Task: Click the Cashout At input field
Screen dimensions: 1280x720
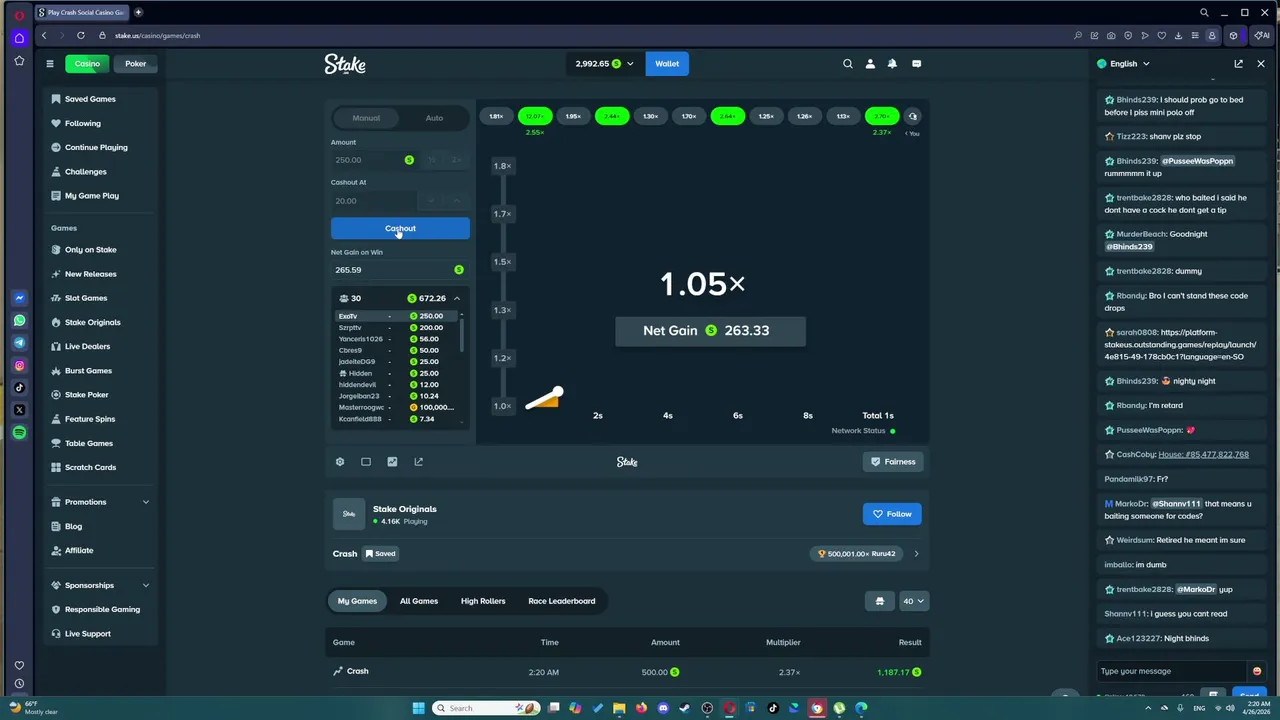Action: tap(374, 201)
